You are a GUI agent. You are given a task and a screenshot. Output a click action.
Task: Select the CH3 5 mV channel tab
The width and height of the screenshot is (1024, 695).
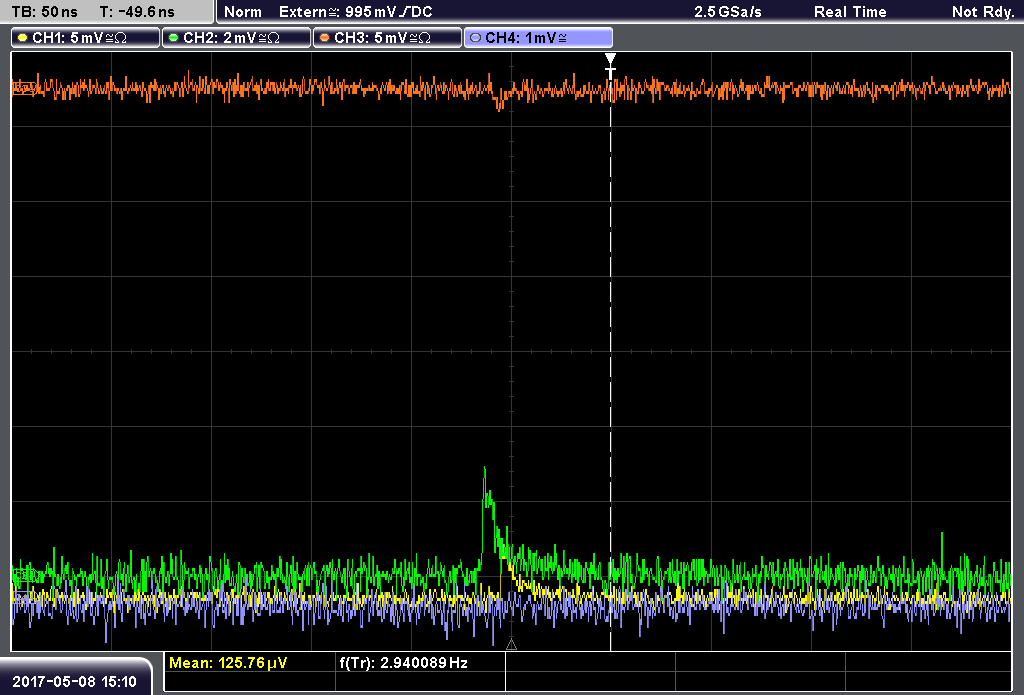(387, 38)
